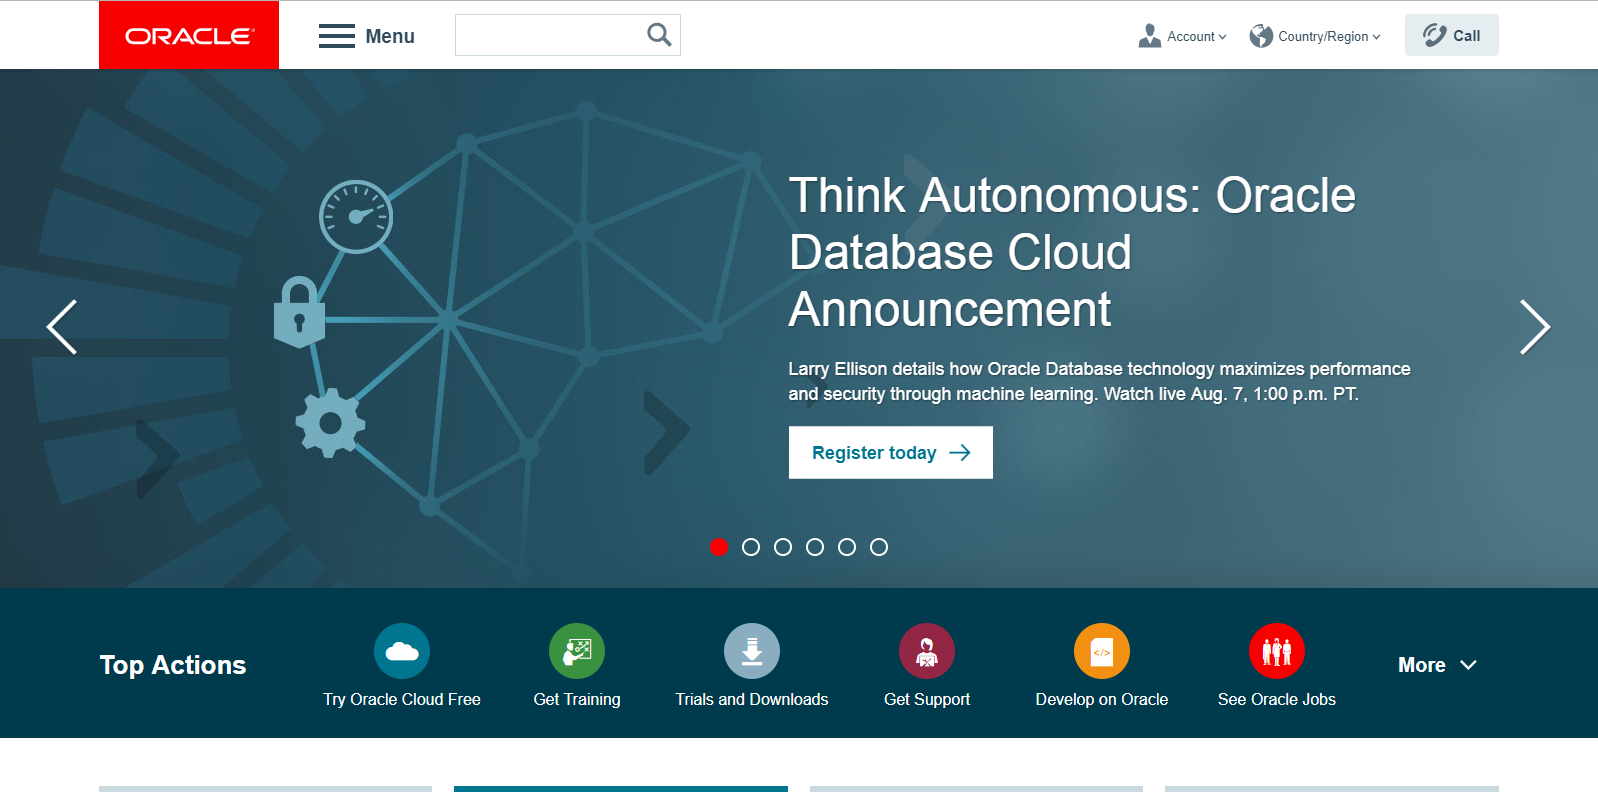Image resolution: width=1598 pixels, height=801 pixels.
Task: Click the Country/Region globe icon
Action: click(x=1261, y=36)
